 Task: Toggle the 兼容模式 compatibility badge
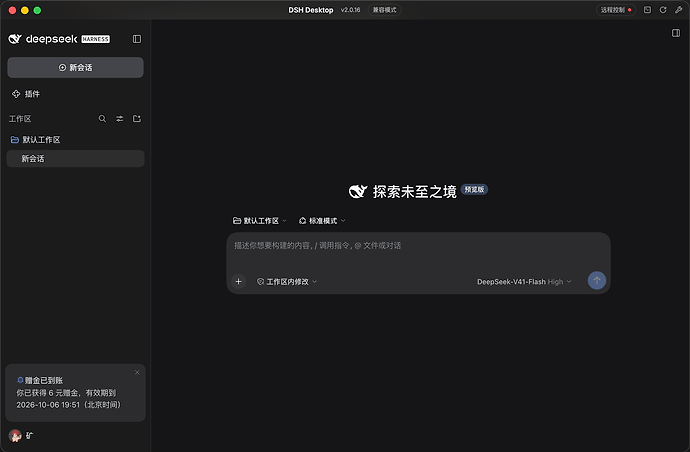pyautogui.click(x=385, y=10)
